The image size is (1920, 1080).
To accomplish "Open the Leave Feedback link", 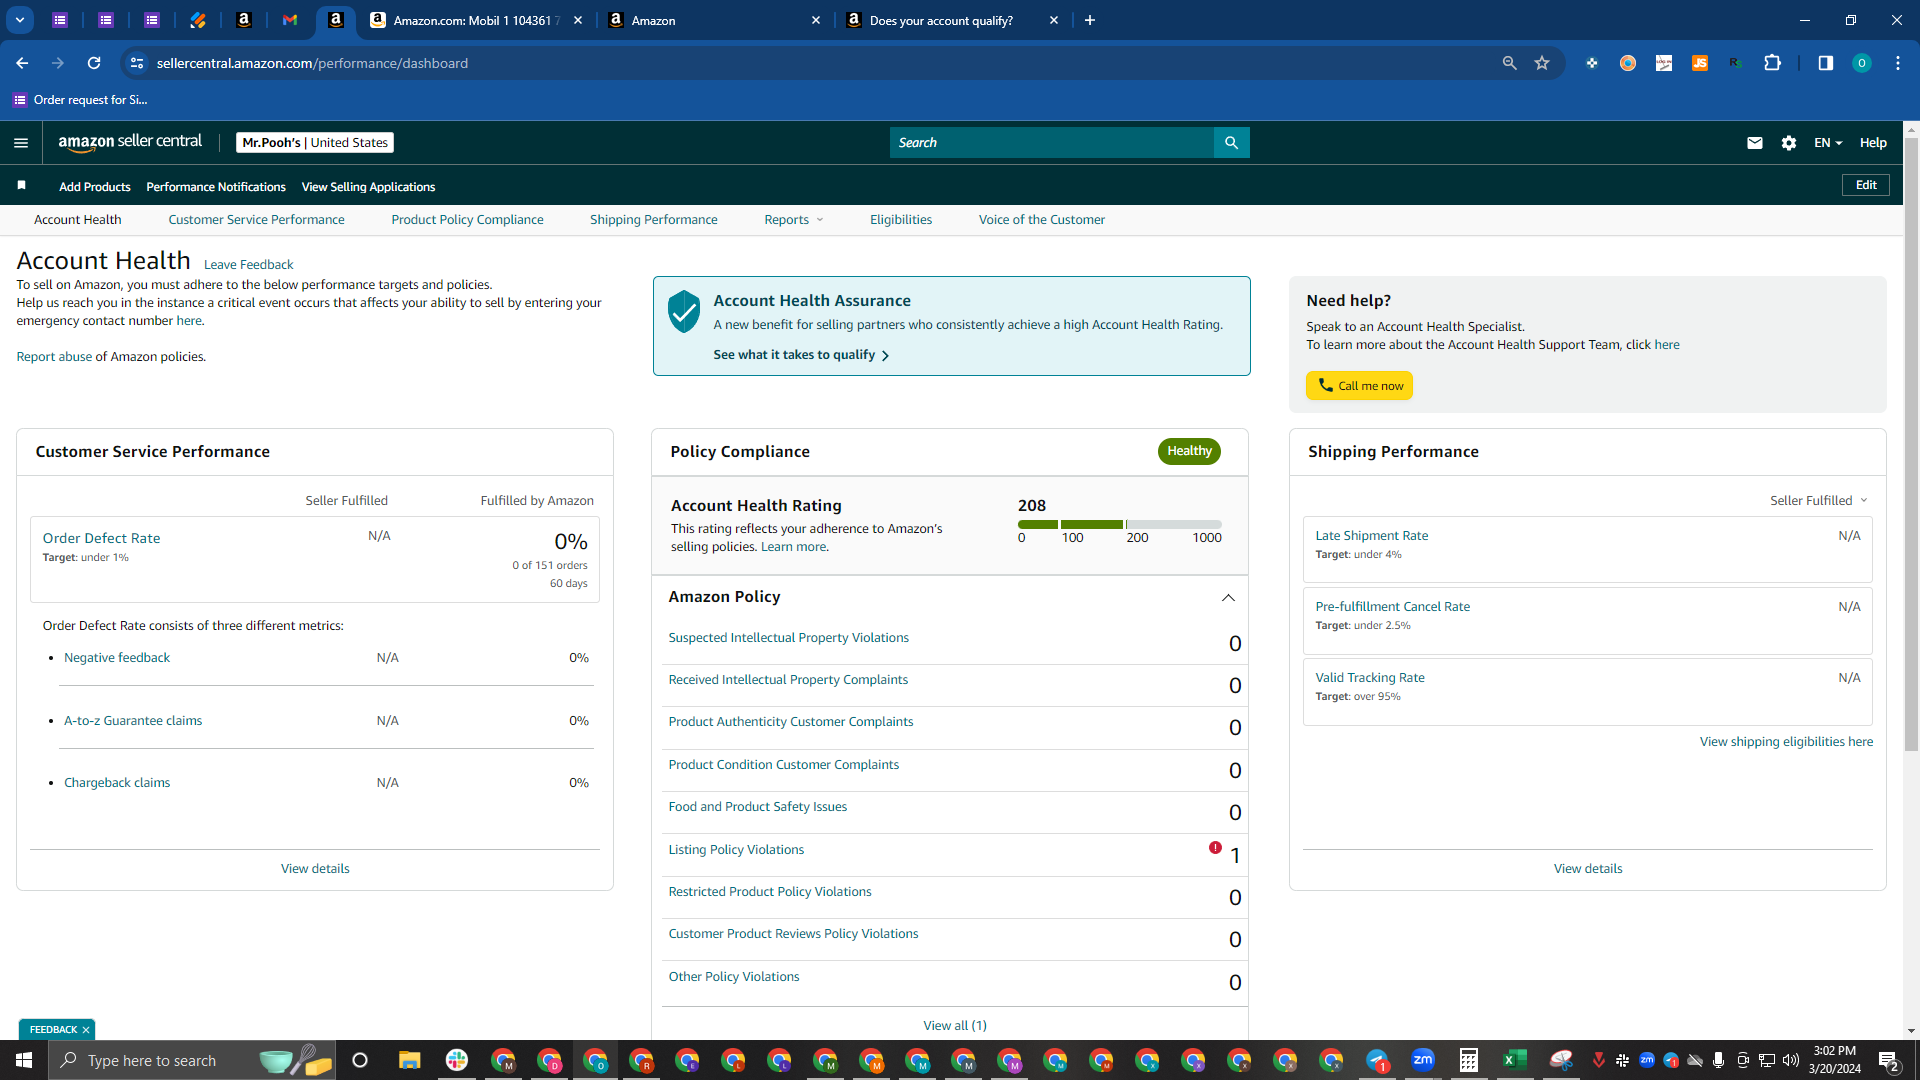I will tap(248, 265).
